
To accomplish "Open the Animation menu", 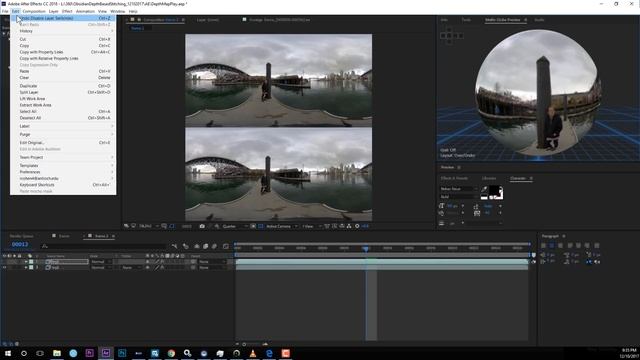I will tap(85, 11).
